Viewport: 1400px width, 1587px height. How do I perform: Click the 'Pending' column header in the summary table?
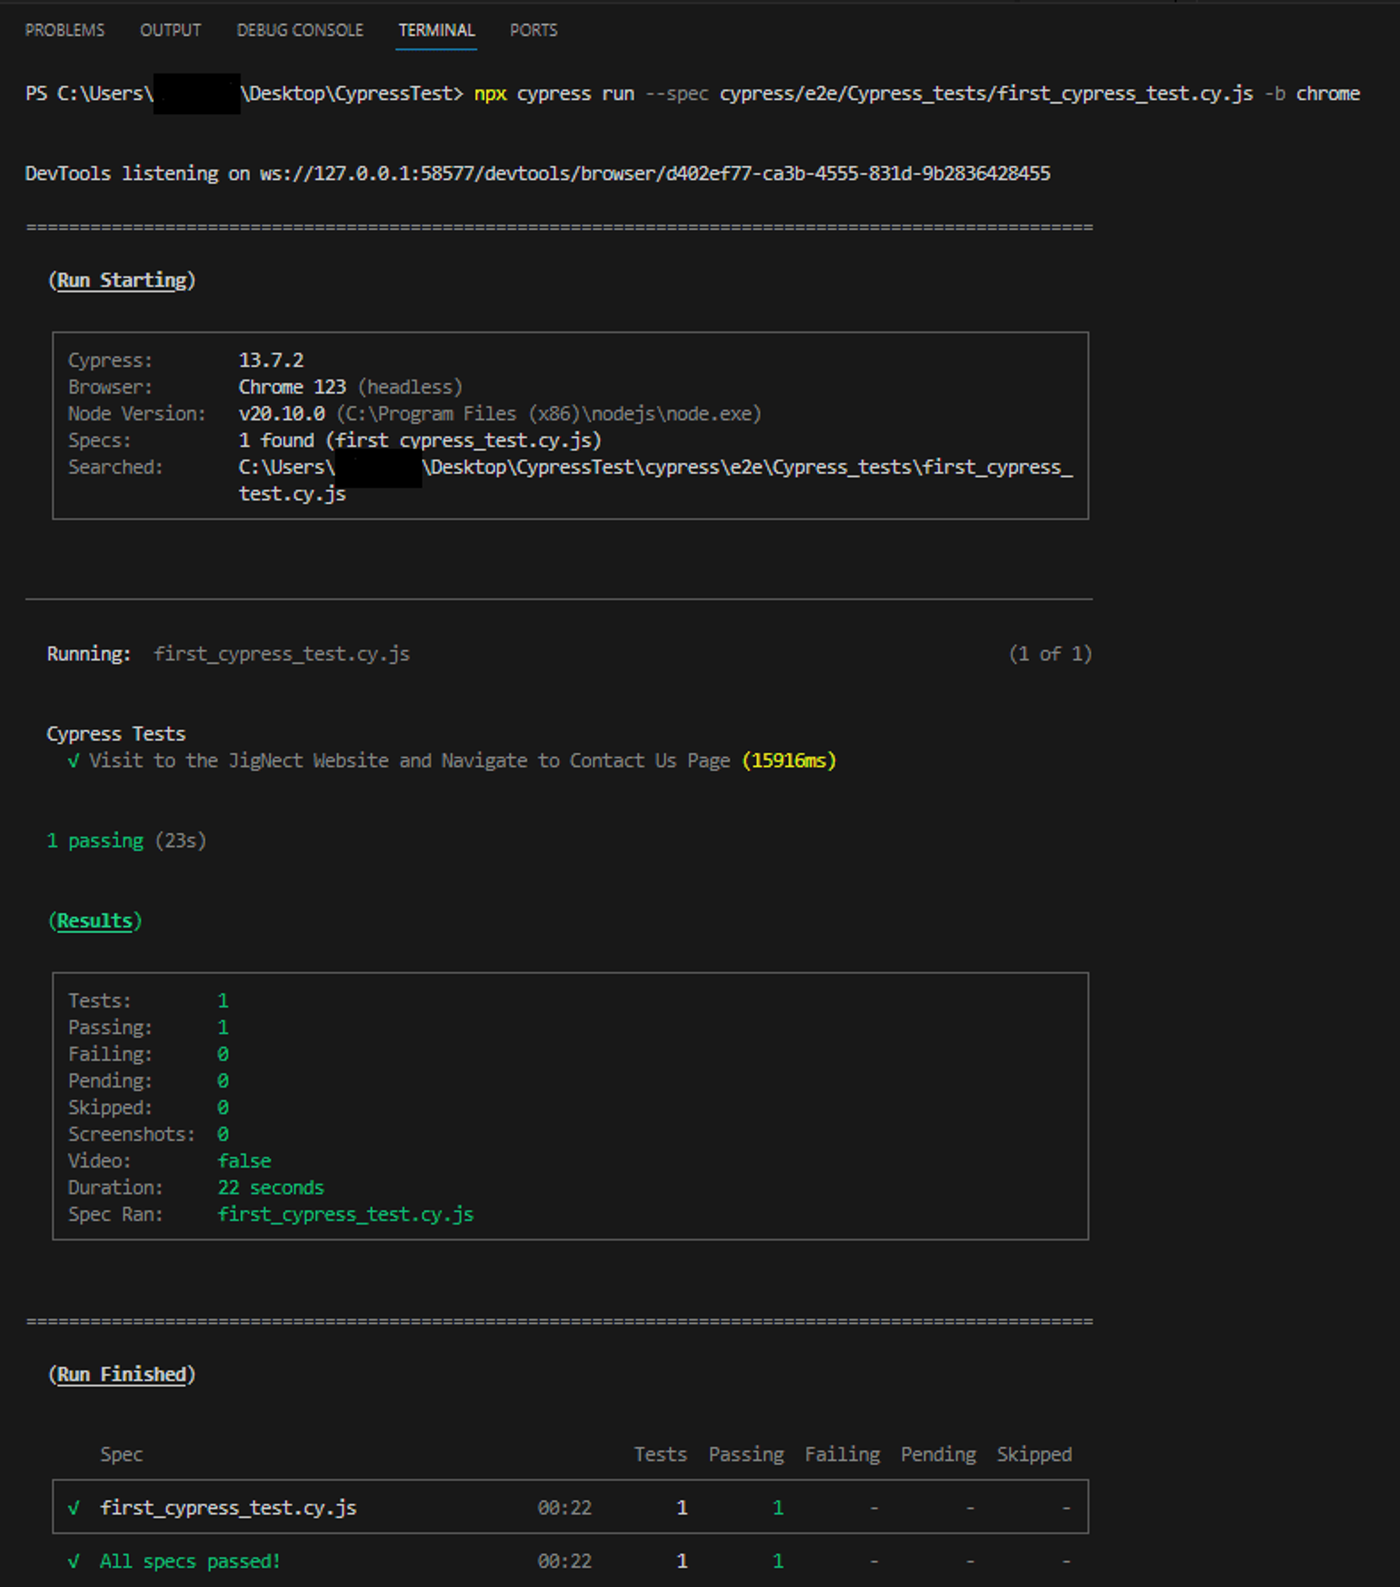938,1455
